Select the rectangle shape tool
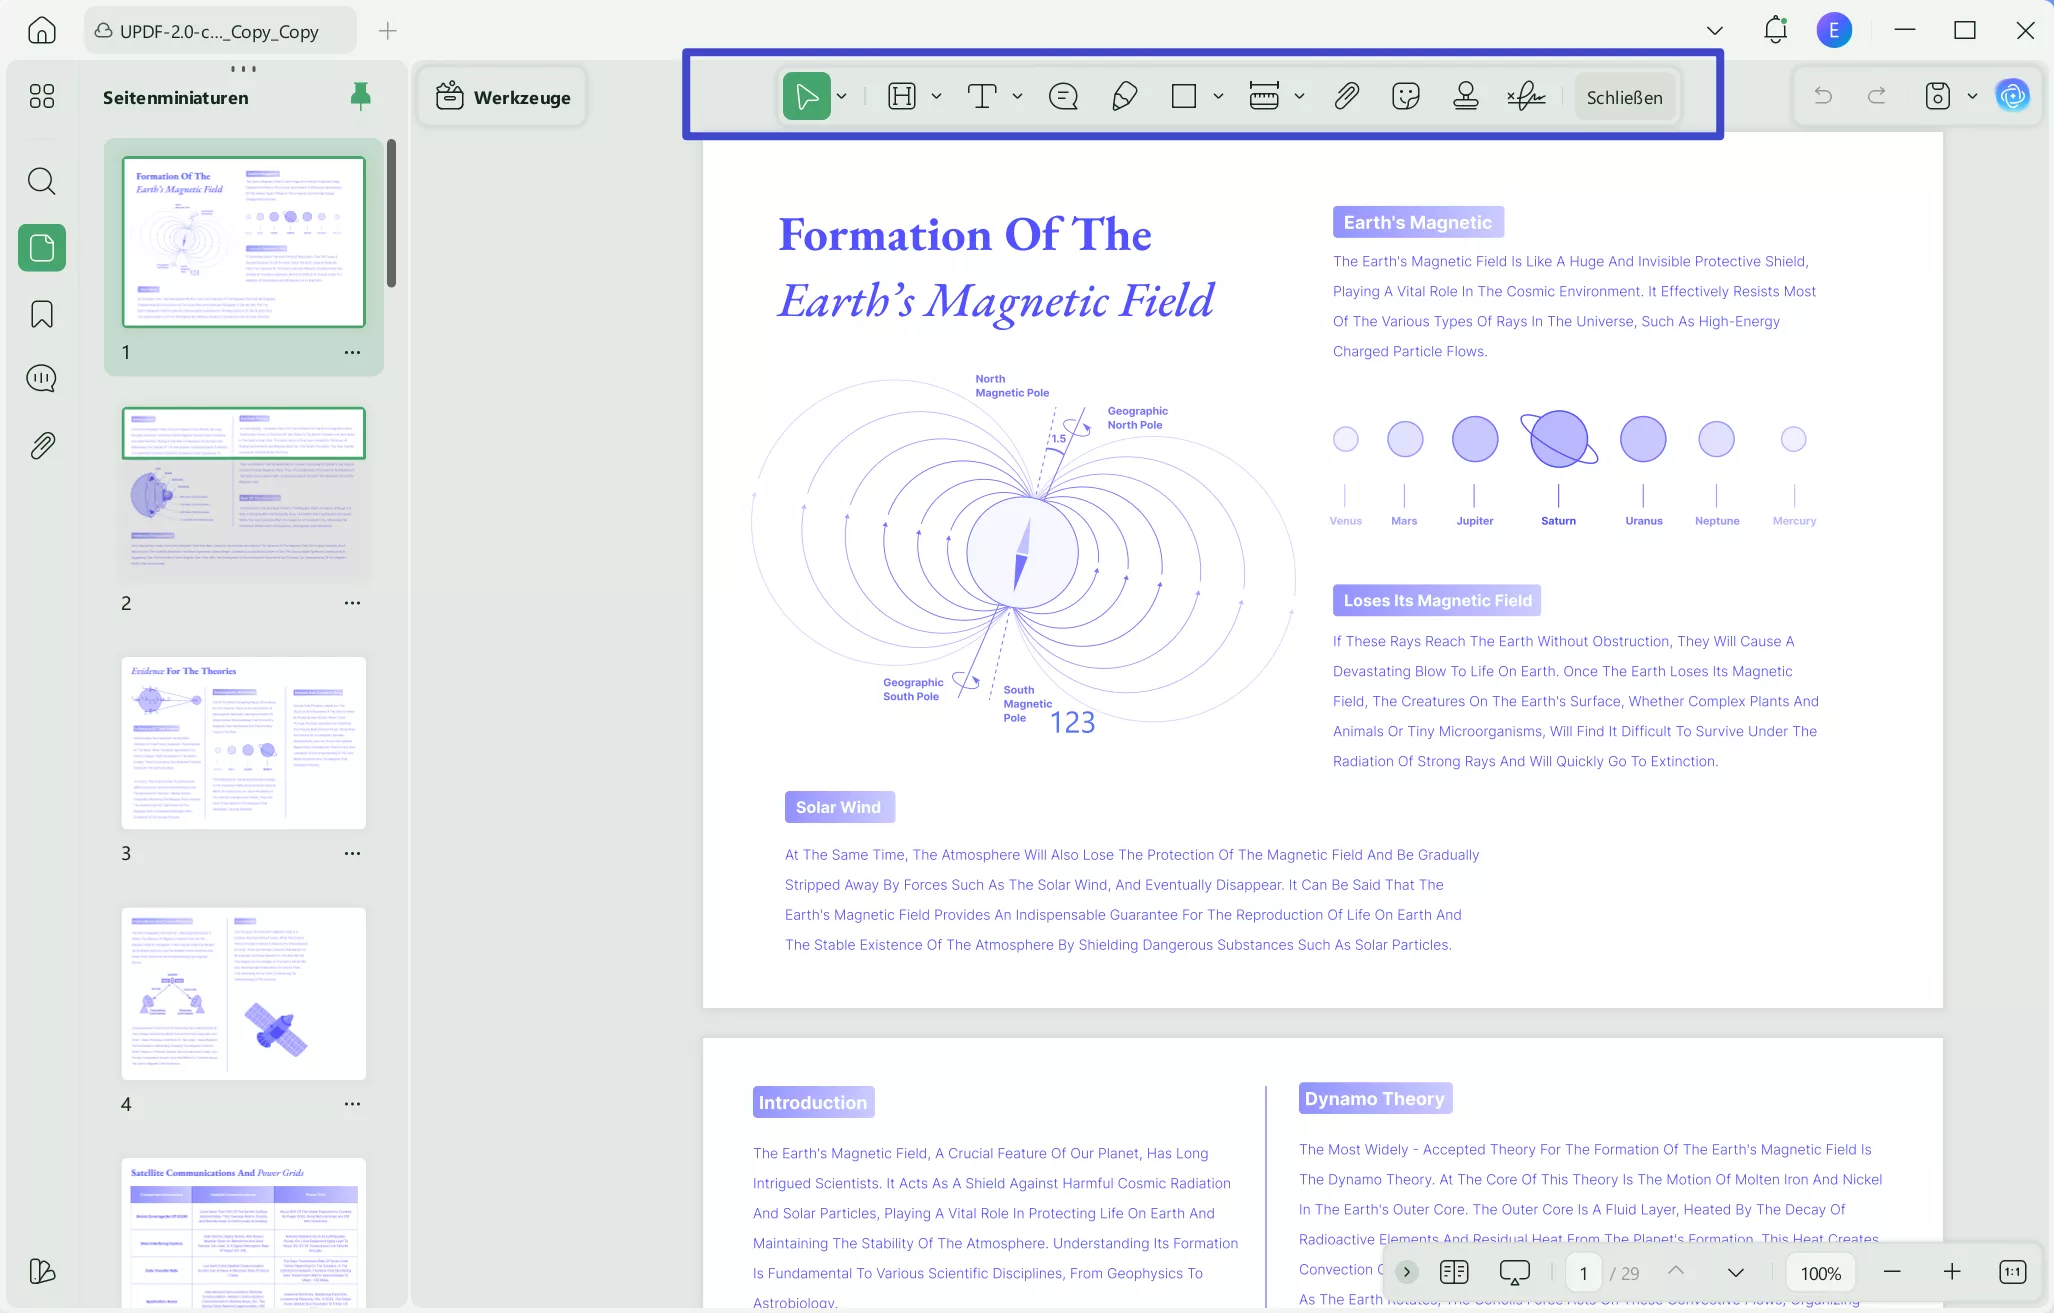Viewport: 2054px width, 1313px height. 1184,97
